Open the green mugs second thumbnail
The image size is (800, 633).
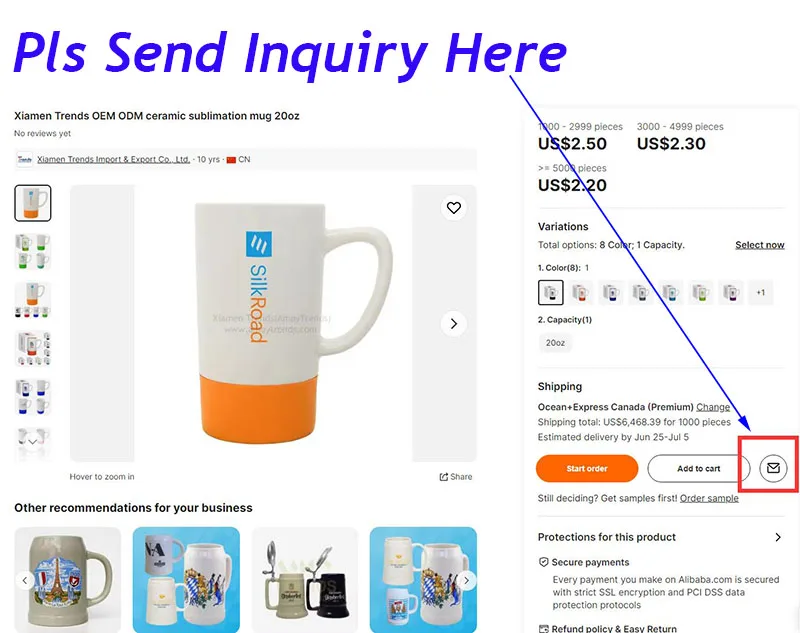[x=33, y=251]
